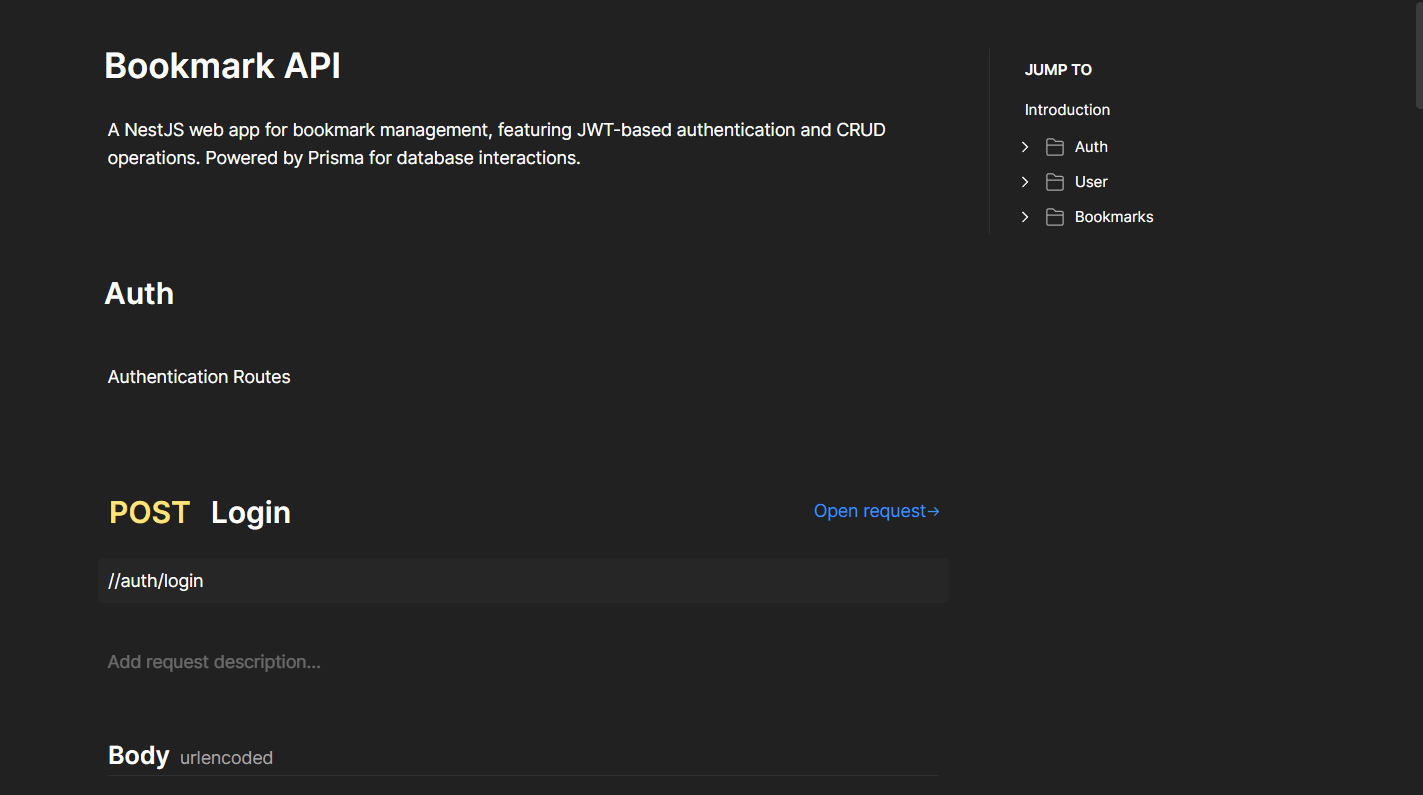Viewport: 1423px width, 795px height.
Task: Click the NestJS web app description paragraph
Action: point(497,144)
